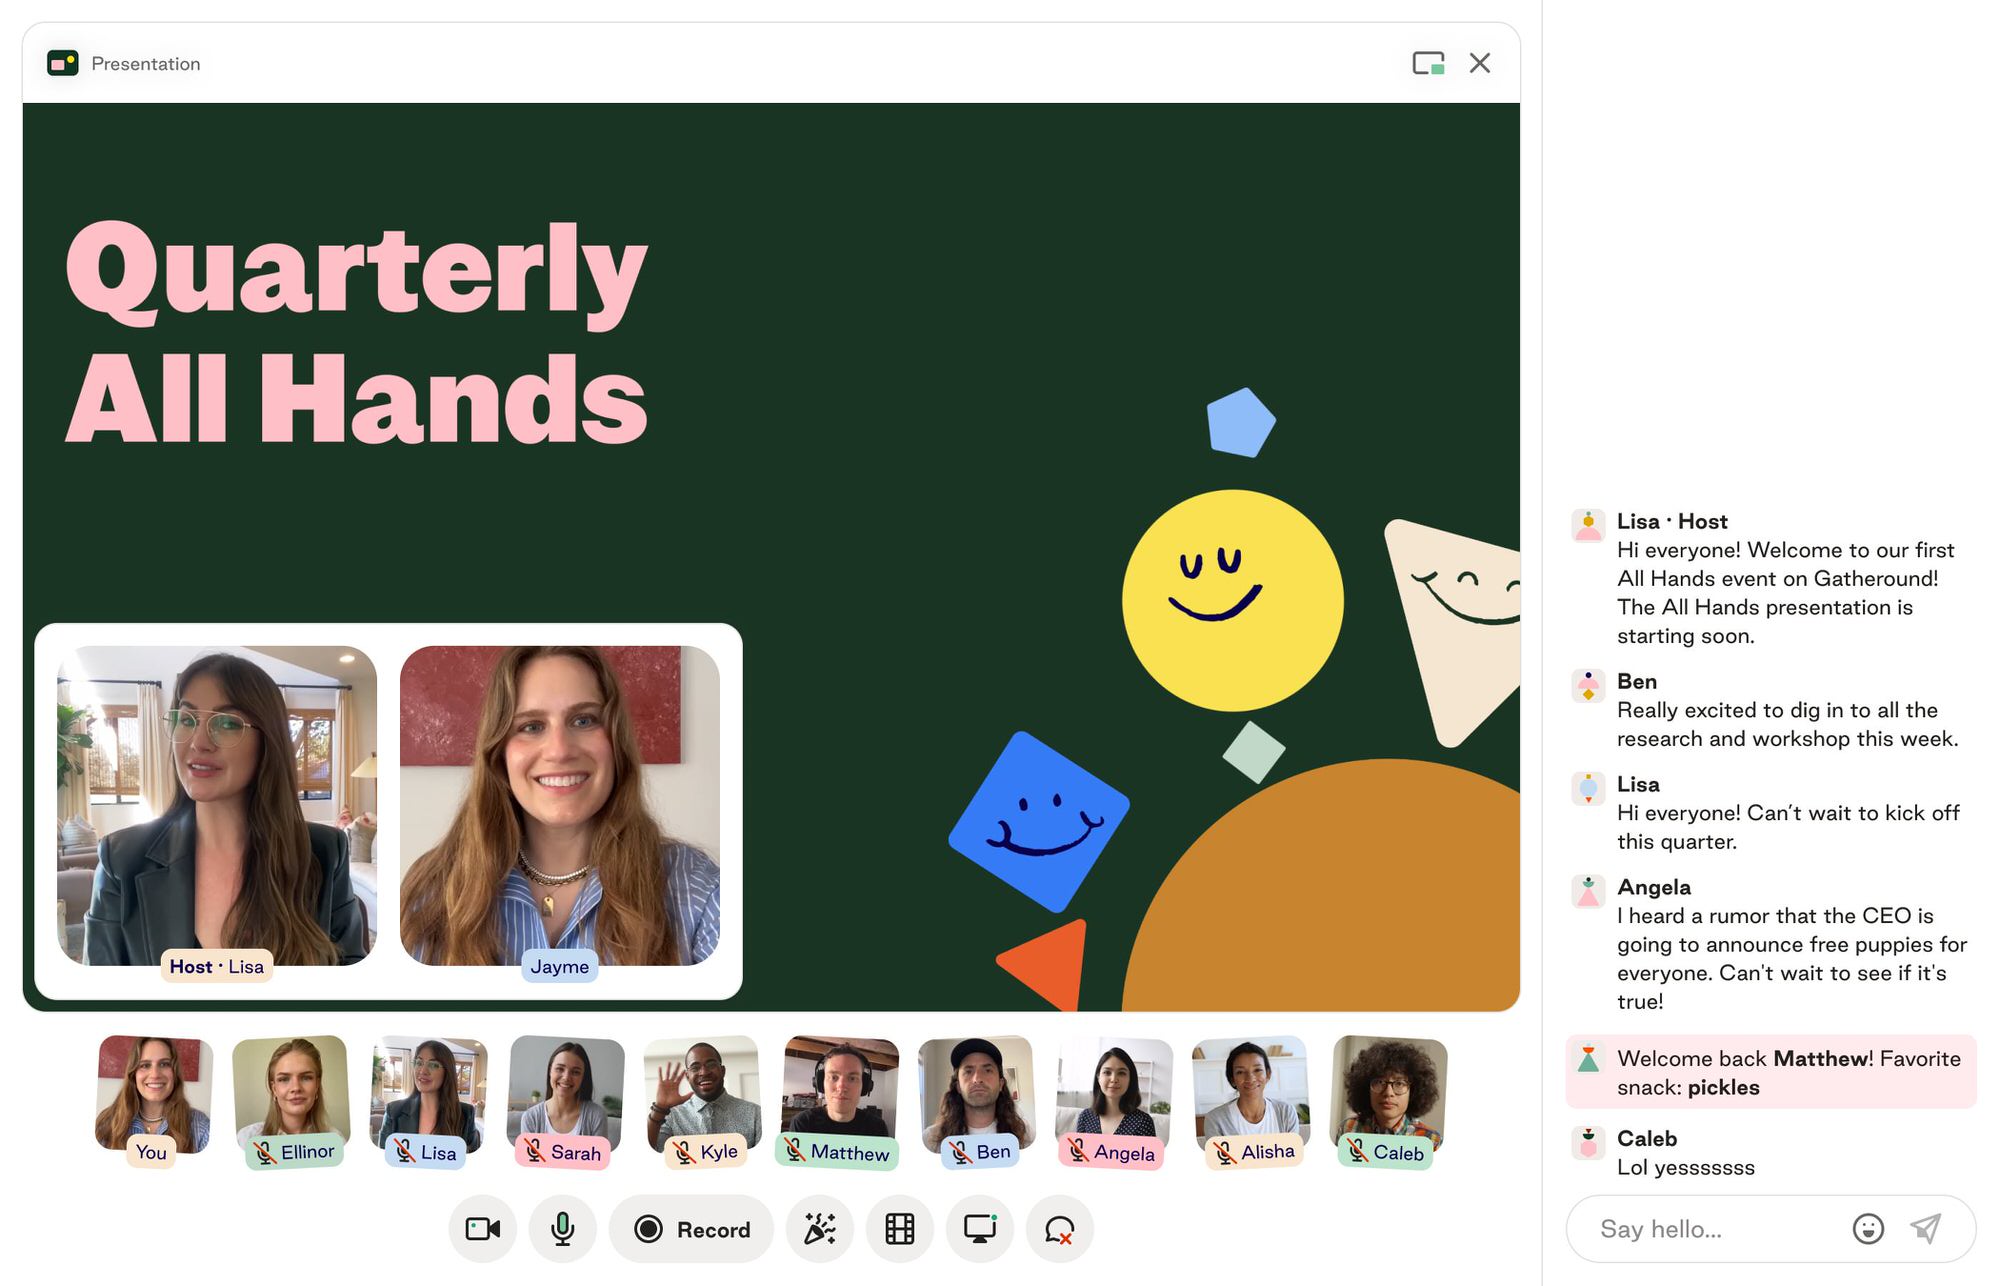
Task: Select Matthew's participant thumbnail
Action: coord(839,1092)
